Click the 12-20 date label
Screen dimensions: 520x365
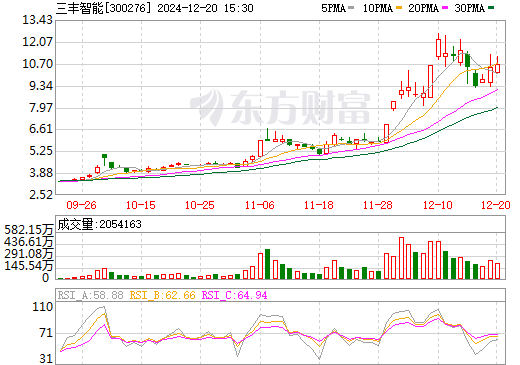point(496,205)
